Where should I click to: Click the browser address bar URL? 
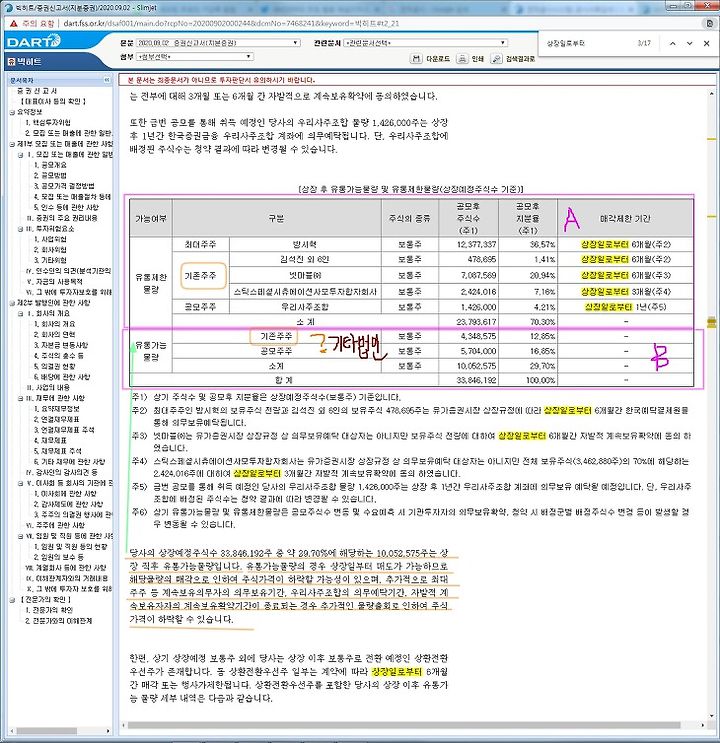231,23
